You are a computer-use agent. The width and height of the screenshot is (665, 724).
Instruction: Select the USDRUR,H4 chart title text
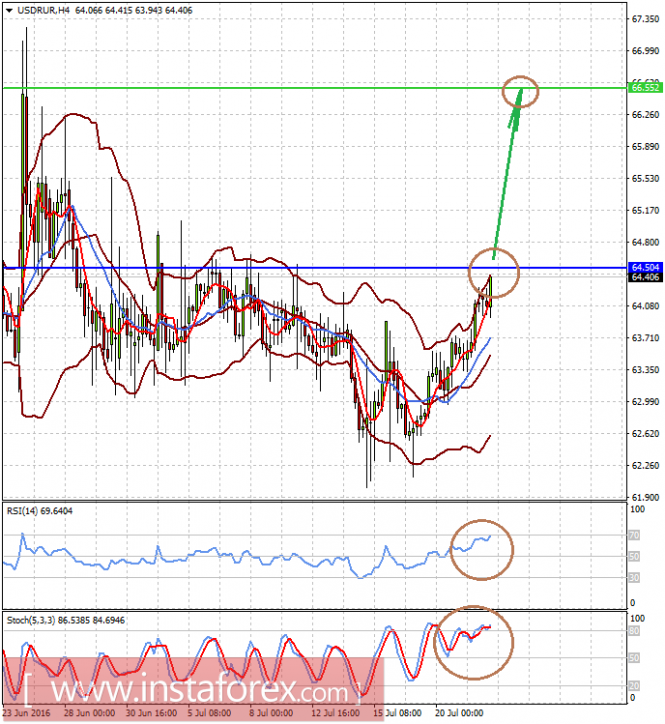[x=43, y=10]
